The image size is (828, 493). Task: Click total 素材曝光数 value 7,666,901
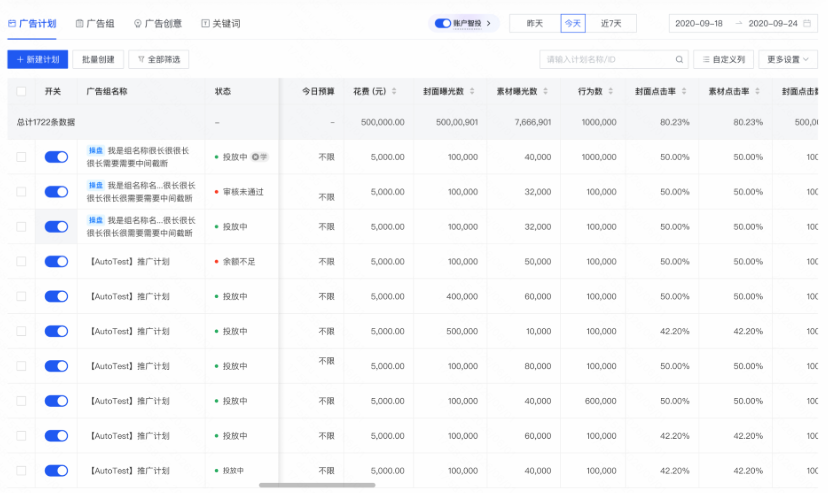533,122
